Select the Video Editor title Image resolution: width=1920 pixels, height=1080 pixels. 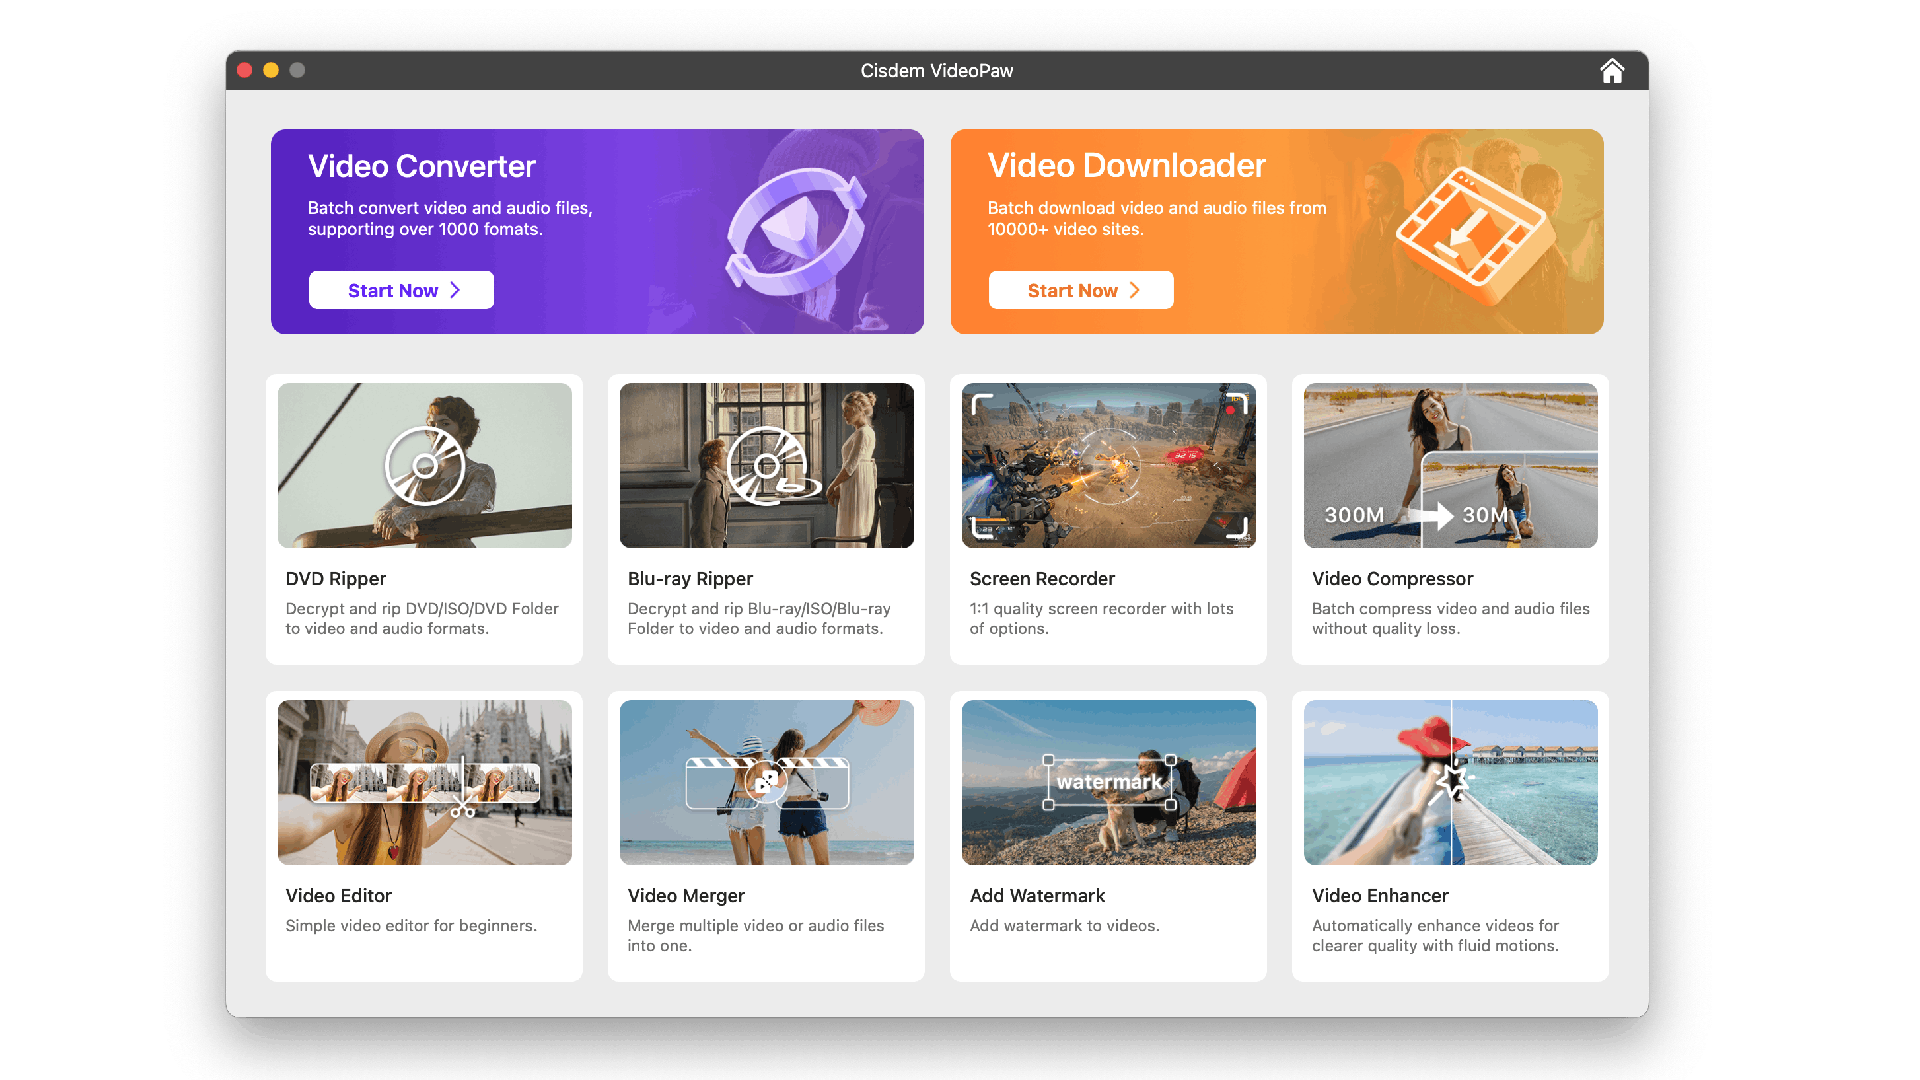[x=339, y=896]
